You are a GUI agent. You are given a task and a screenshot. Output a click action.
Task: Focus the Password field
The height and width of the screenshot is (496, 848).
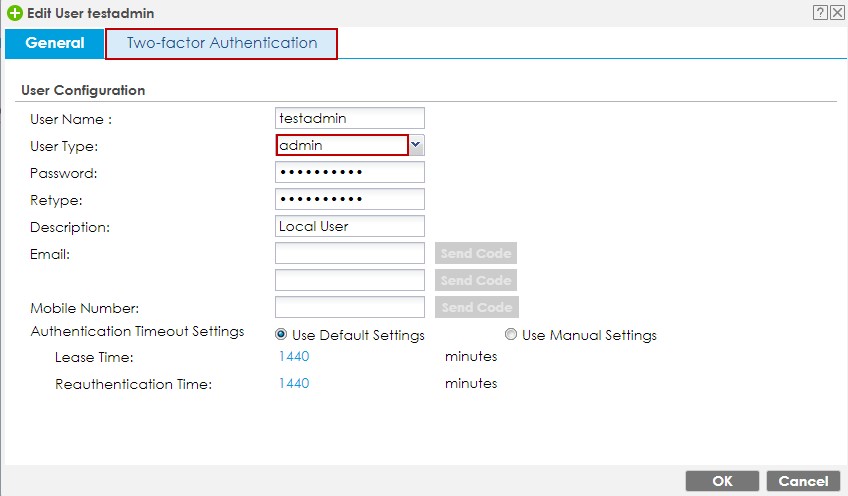coord(349,172)
